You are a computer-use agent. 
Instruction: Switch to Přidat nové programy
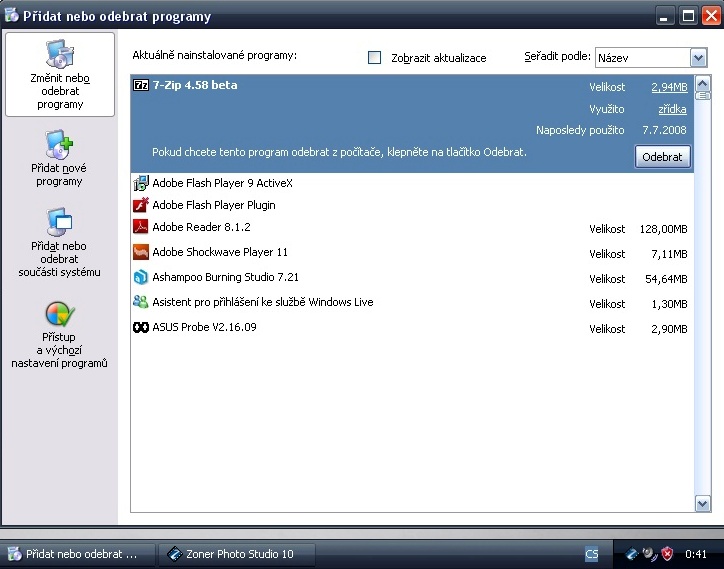[59, 158]
